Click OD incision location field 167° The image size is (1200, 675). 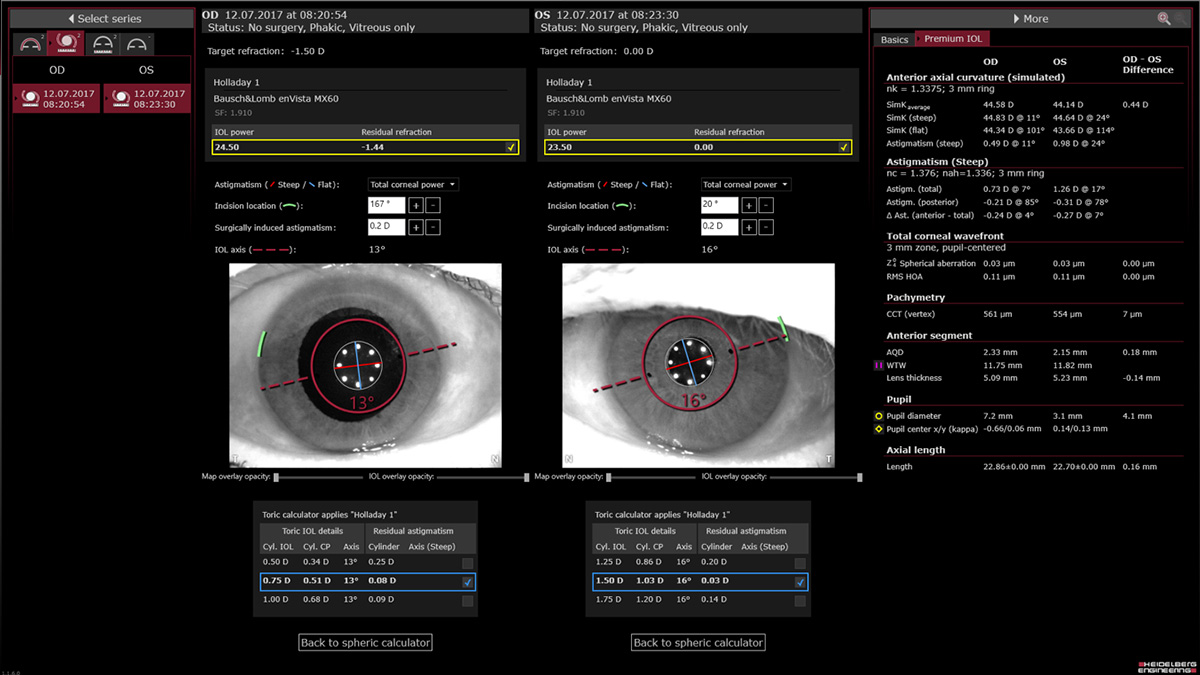pyautogui.click(x=386, y=205)
